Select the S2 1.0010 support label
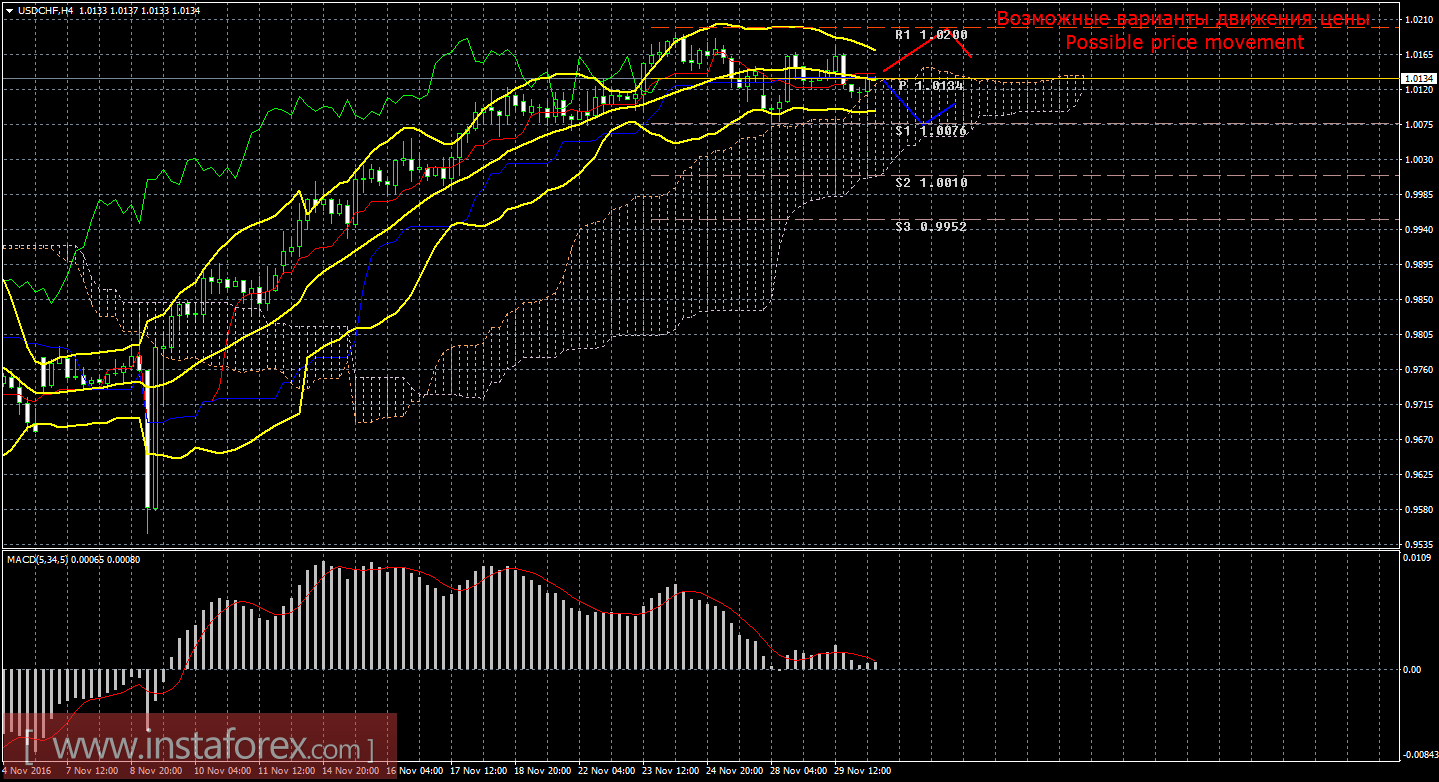The height and width of the screenshot is (782, 1439). pos(930,183)
